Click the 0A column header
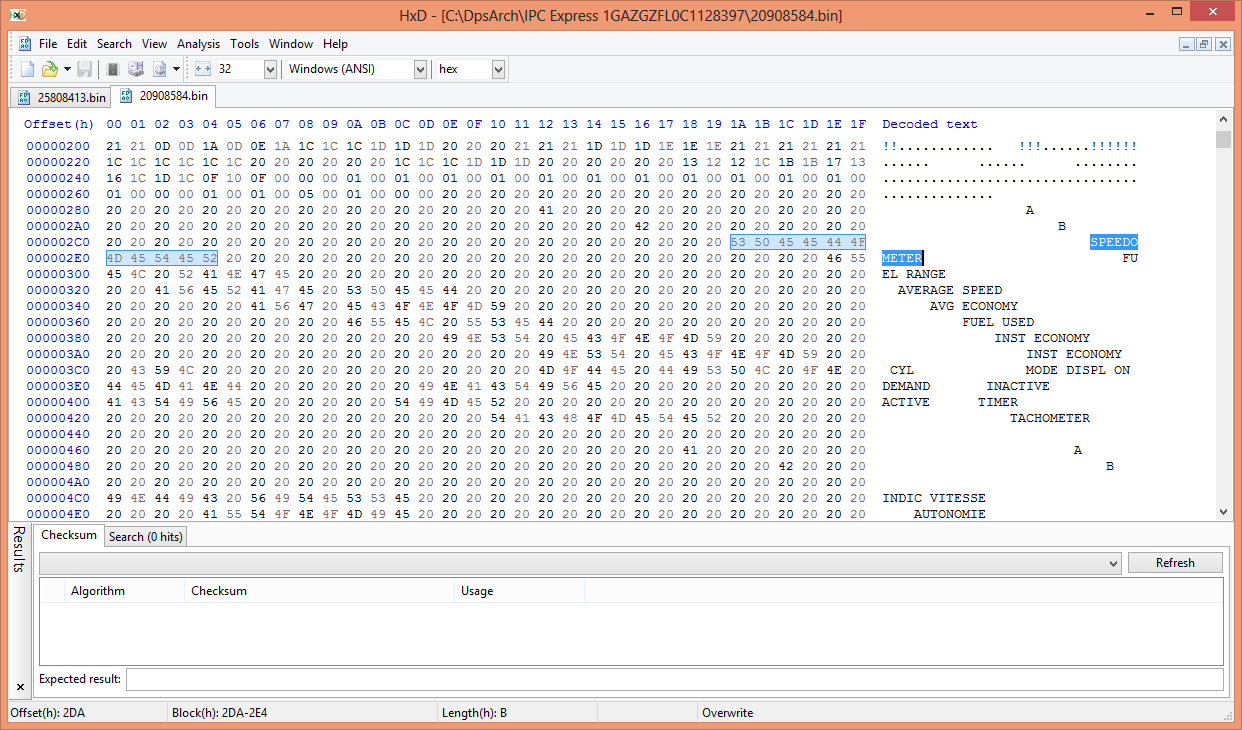Image resolution: width=1242 pixels, height=730 pixels. tap(354, 124)
